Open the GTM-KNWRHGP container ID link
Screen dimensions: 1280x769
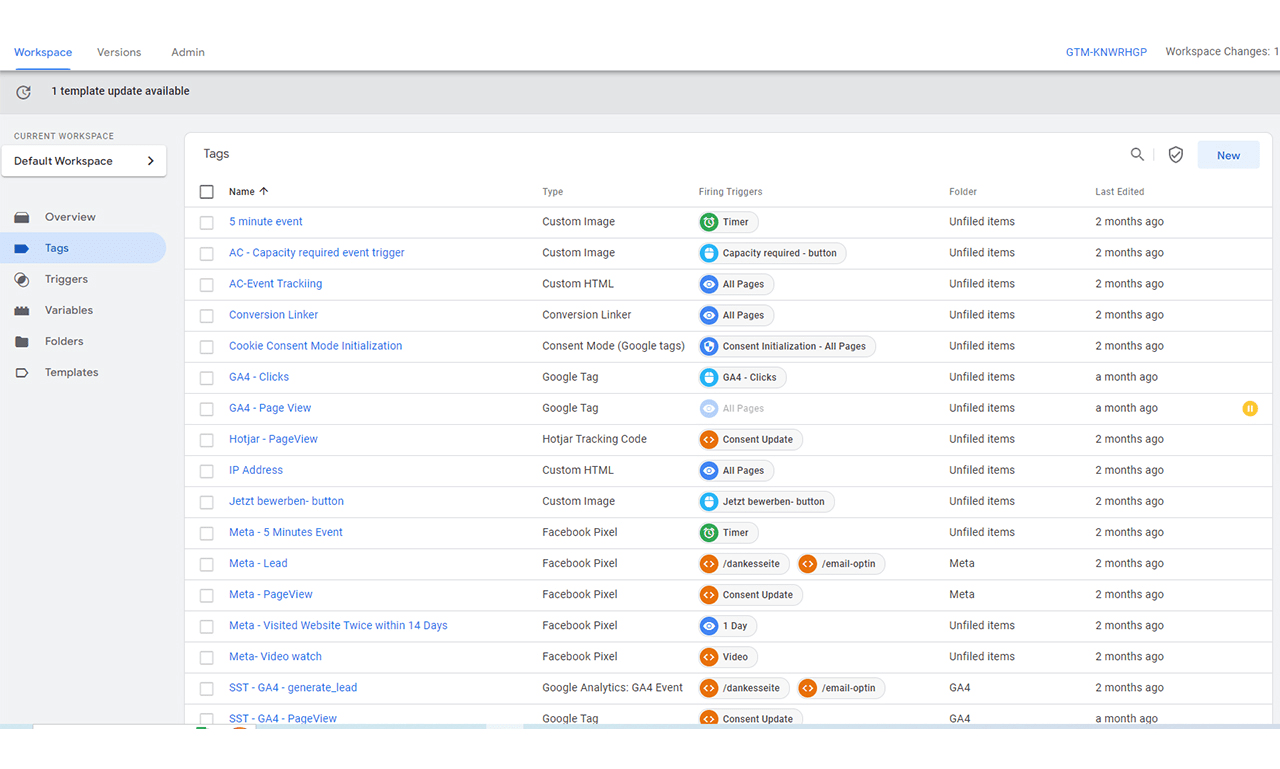click(1106, 52)
